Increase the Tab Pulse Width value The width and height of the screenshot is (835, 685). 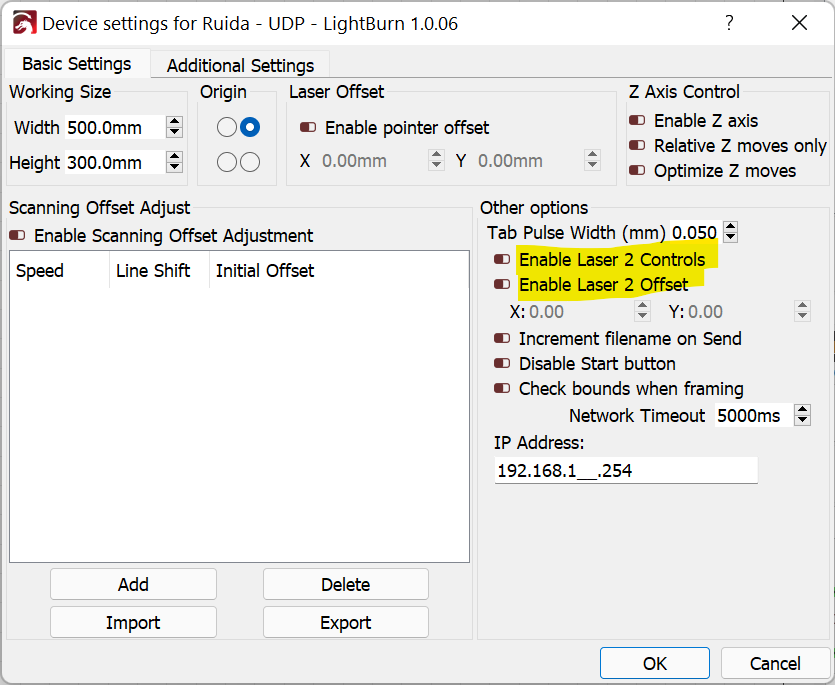click(731, 226)
